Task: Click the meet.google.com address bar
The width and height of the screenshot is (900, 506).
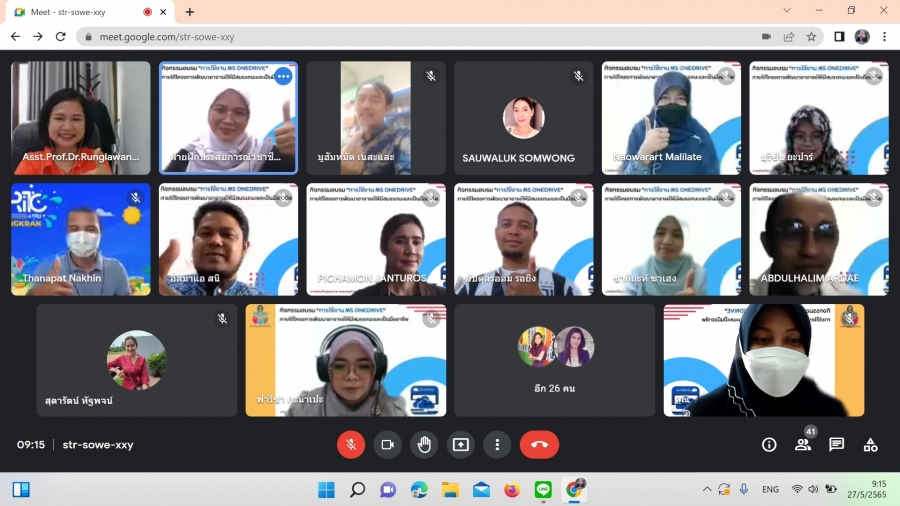Action: (x=400, y=36)
